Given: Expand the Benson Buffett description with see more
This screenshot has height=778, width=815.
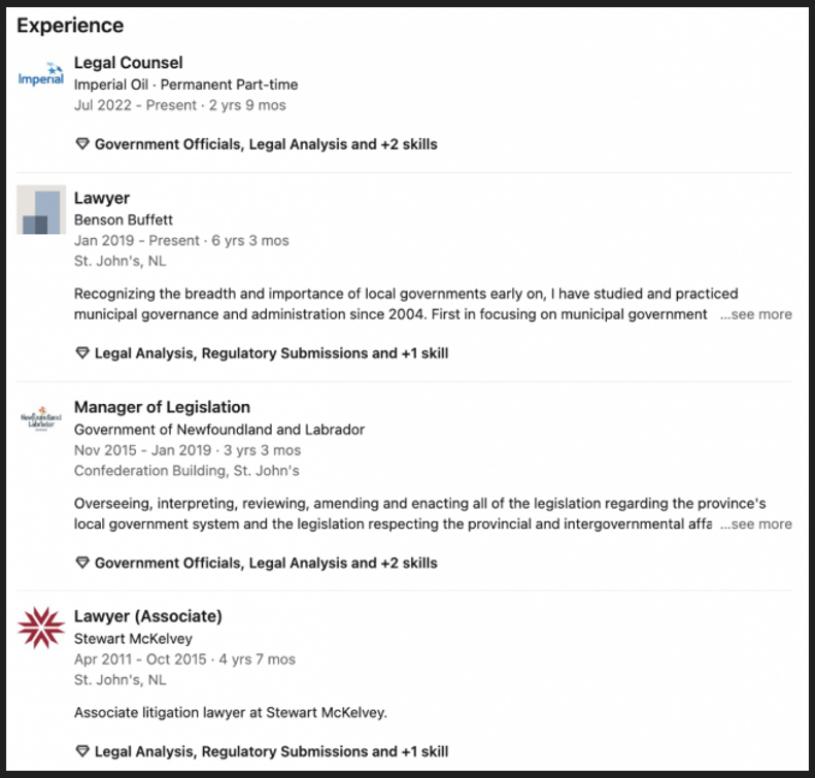Looking at the screenshot, I should click(x=756, y=314).
